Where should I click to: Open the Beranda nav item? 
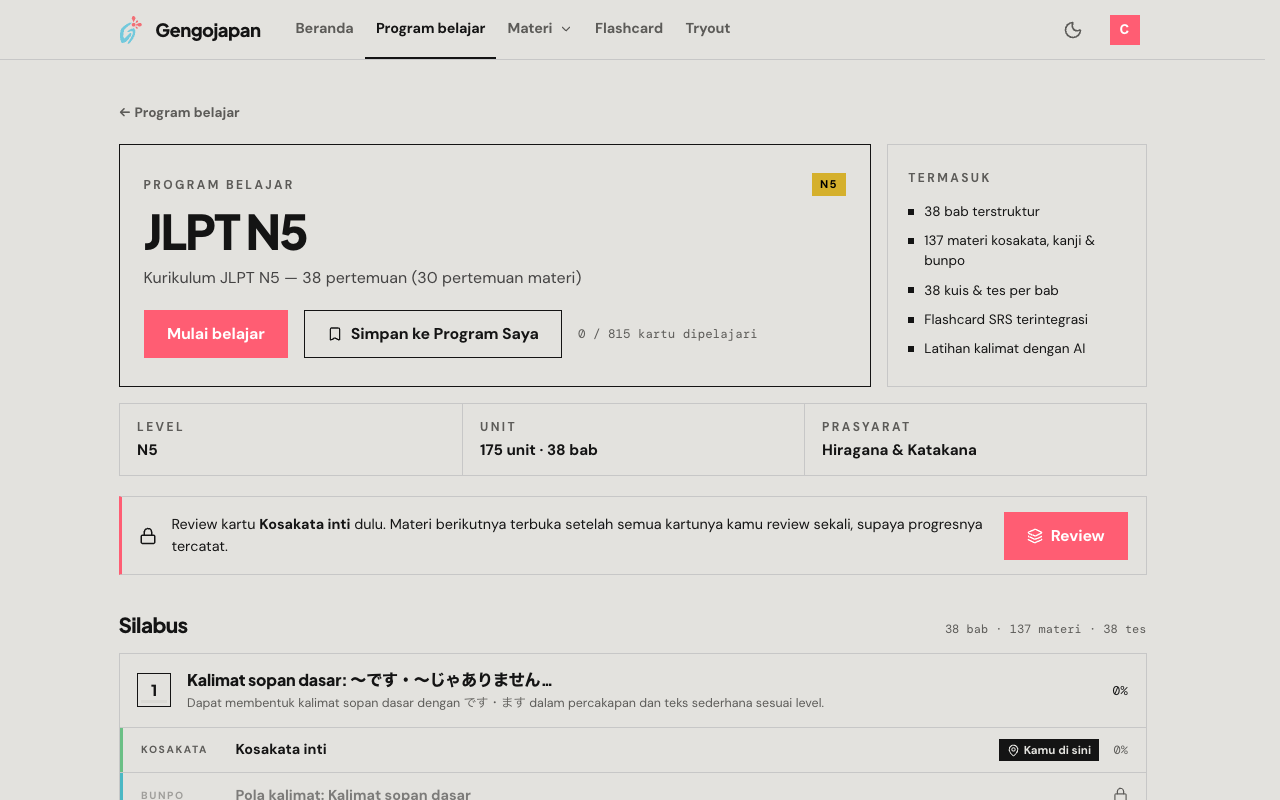pos(324,28)
